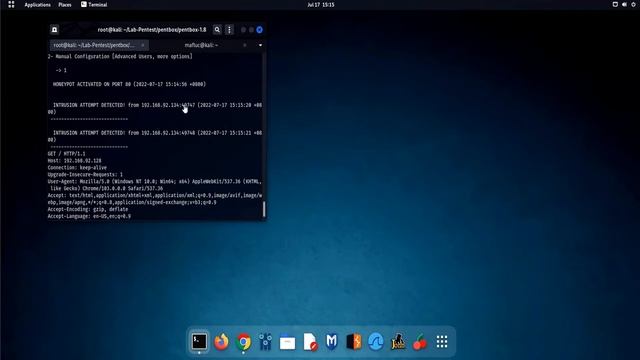
Task: Open new tab with the terminal header icon
Action: pyautogui.click(x=54, y=30)
